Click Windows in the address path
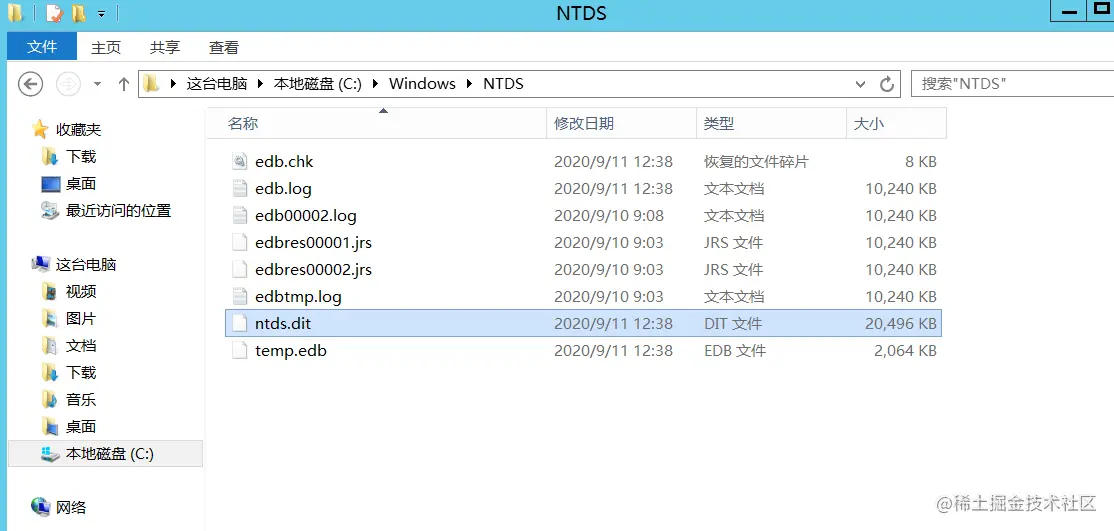 [422, 84]
